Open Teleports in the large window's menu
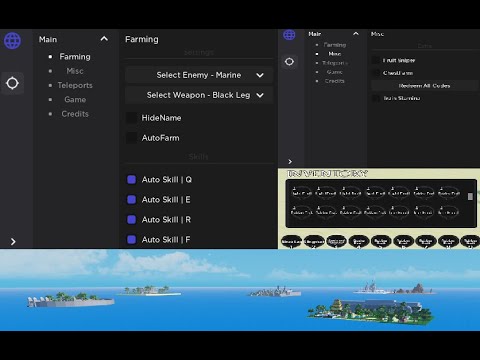 point(75,85)
